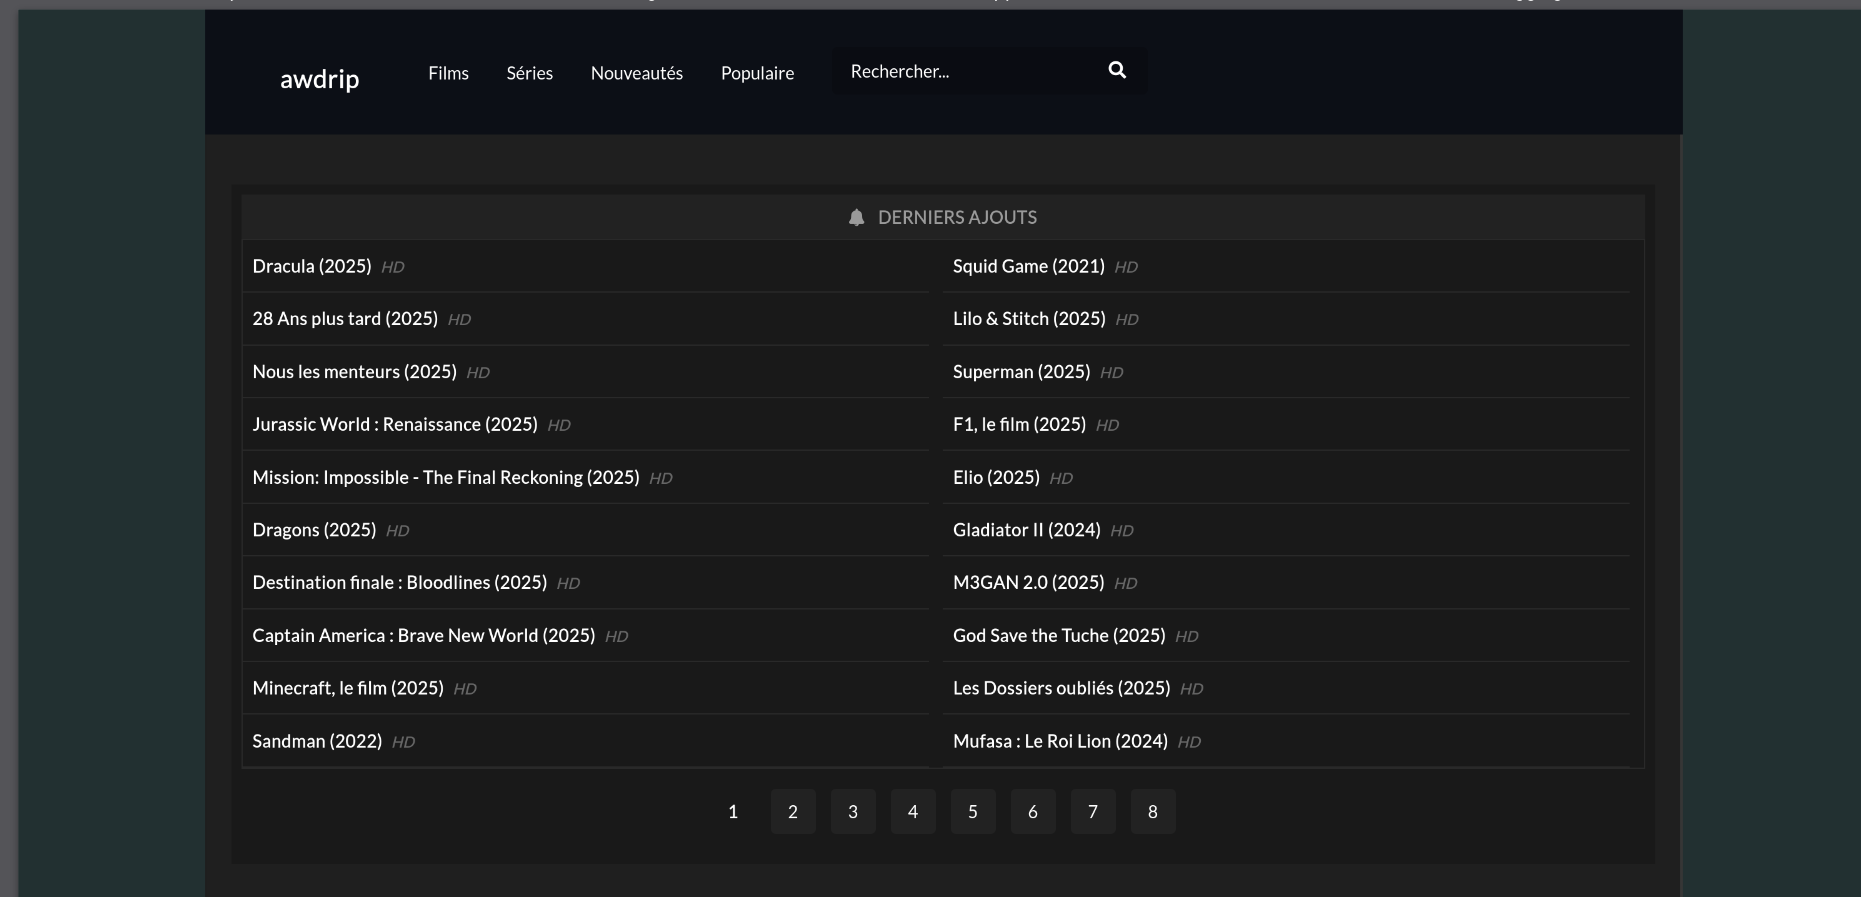Click the HD tag next to Dracula

(x=393, y=267)
